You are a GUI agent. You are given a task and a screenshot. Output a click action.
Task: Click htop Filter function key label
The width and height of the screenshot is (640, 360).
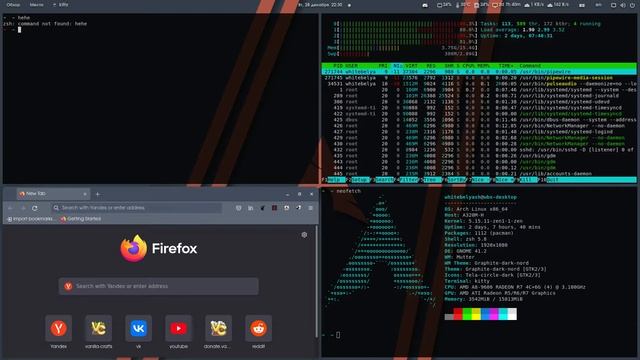(409, 180)
